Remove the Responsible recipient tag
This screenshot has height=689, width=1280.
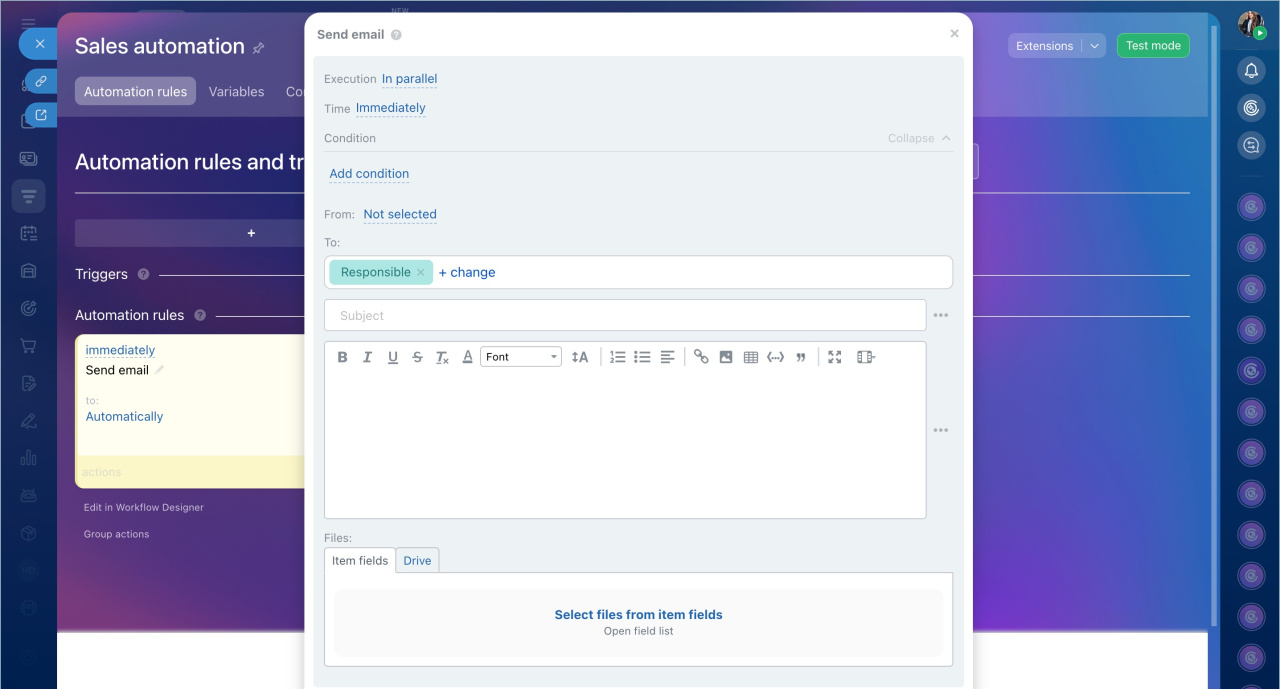[x=421, y=272]
